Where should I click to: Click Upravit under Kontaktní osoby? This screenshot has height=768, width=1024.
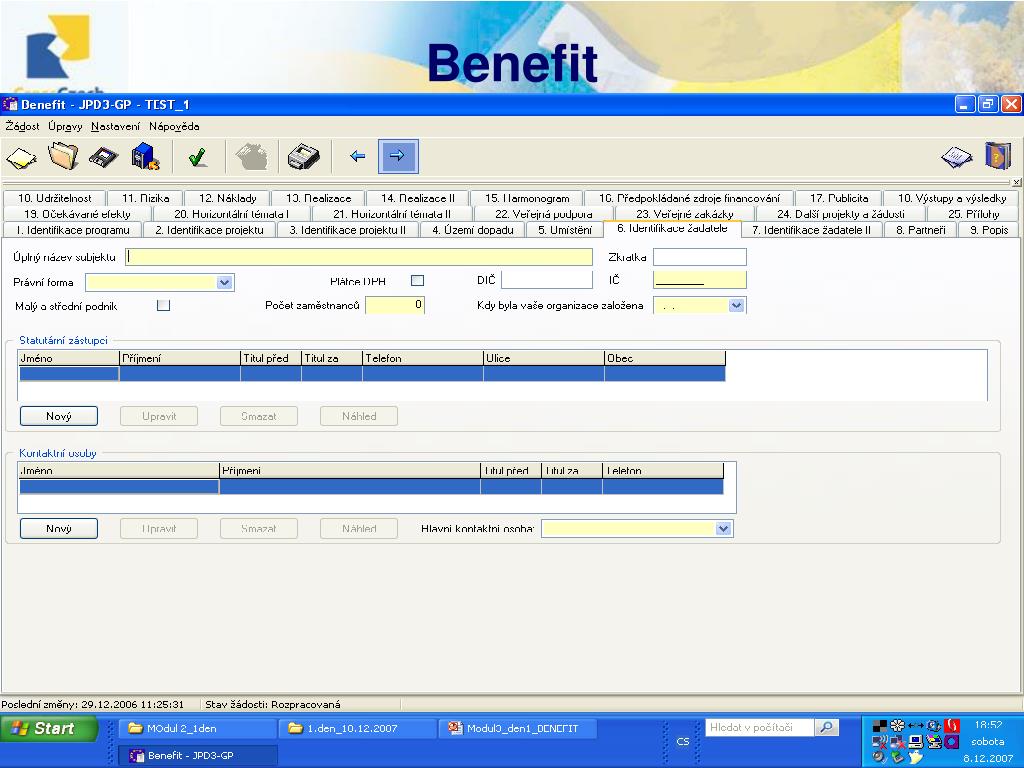click(x=159, y=528)
